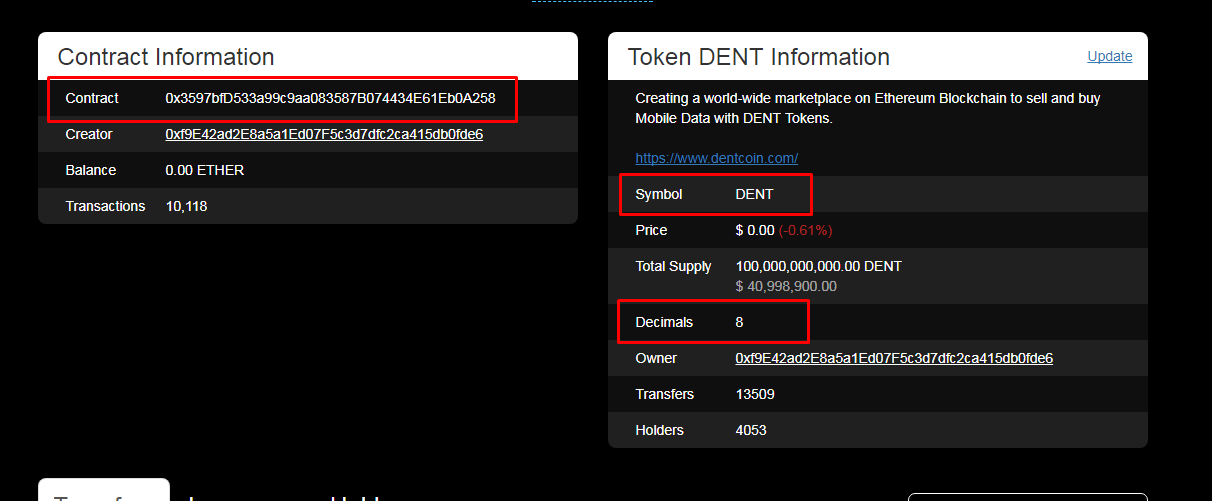Image resolution: width=1212 pixels, height=501 pixels.
Task: Click the Balance row label
Action: (91, 170)
